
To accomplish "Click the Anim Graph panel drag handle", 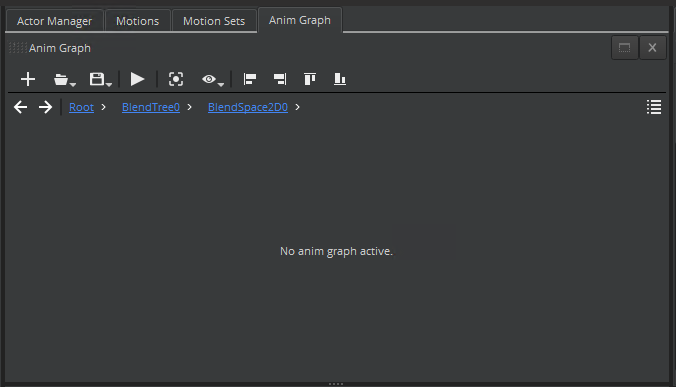I will (18, 48).
